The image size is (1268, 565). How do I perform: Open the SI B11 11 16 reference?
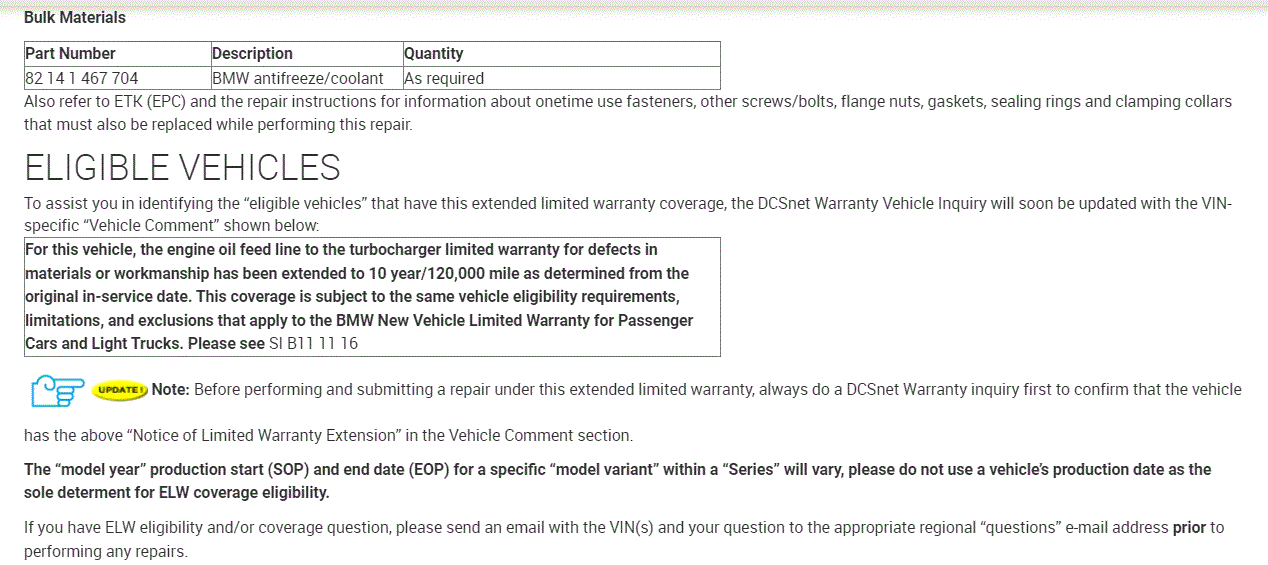[x=313, y=343]
